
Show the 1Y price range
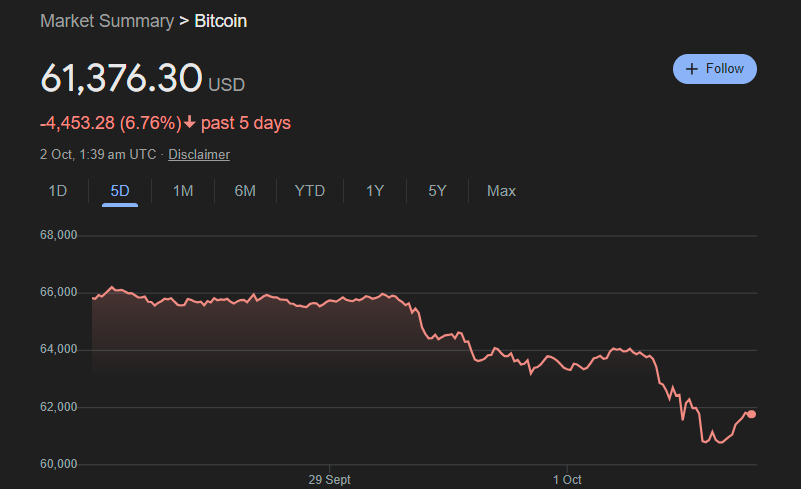tap(375, 190)
